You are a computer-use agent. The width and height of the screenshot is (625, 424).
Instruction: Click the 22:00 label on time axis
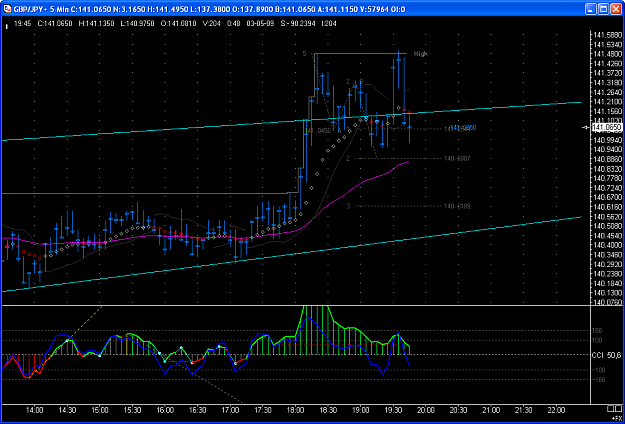[556, 410]
